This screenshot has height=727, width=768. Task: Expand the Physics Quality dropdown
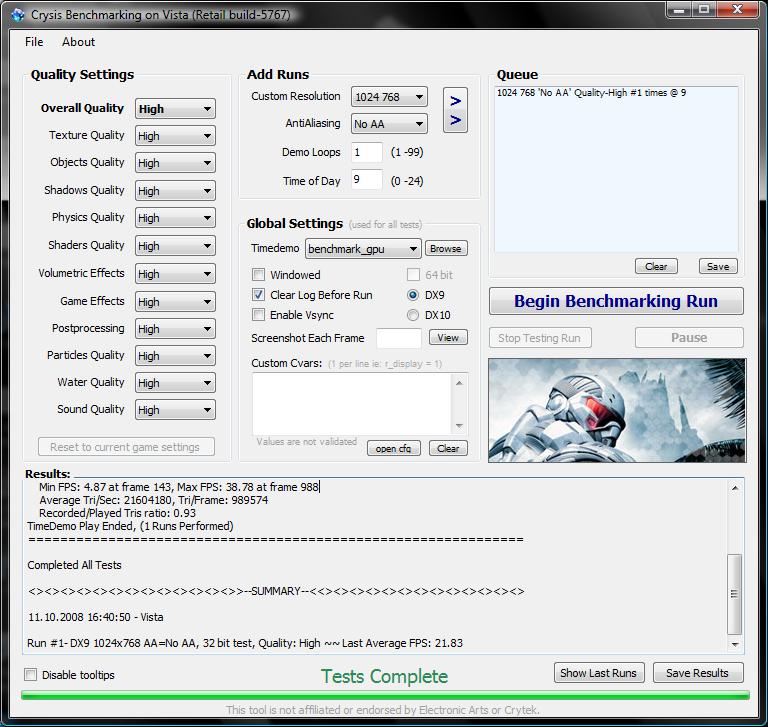pos(175,218)
